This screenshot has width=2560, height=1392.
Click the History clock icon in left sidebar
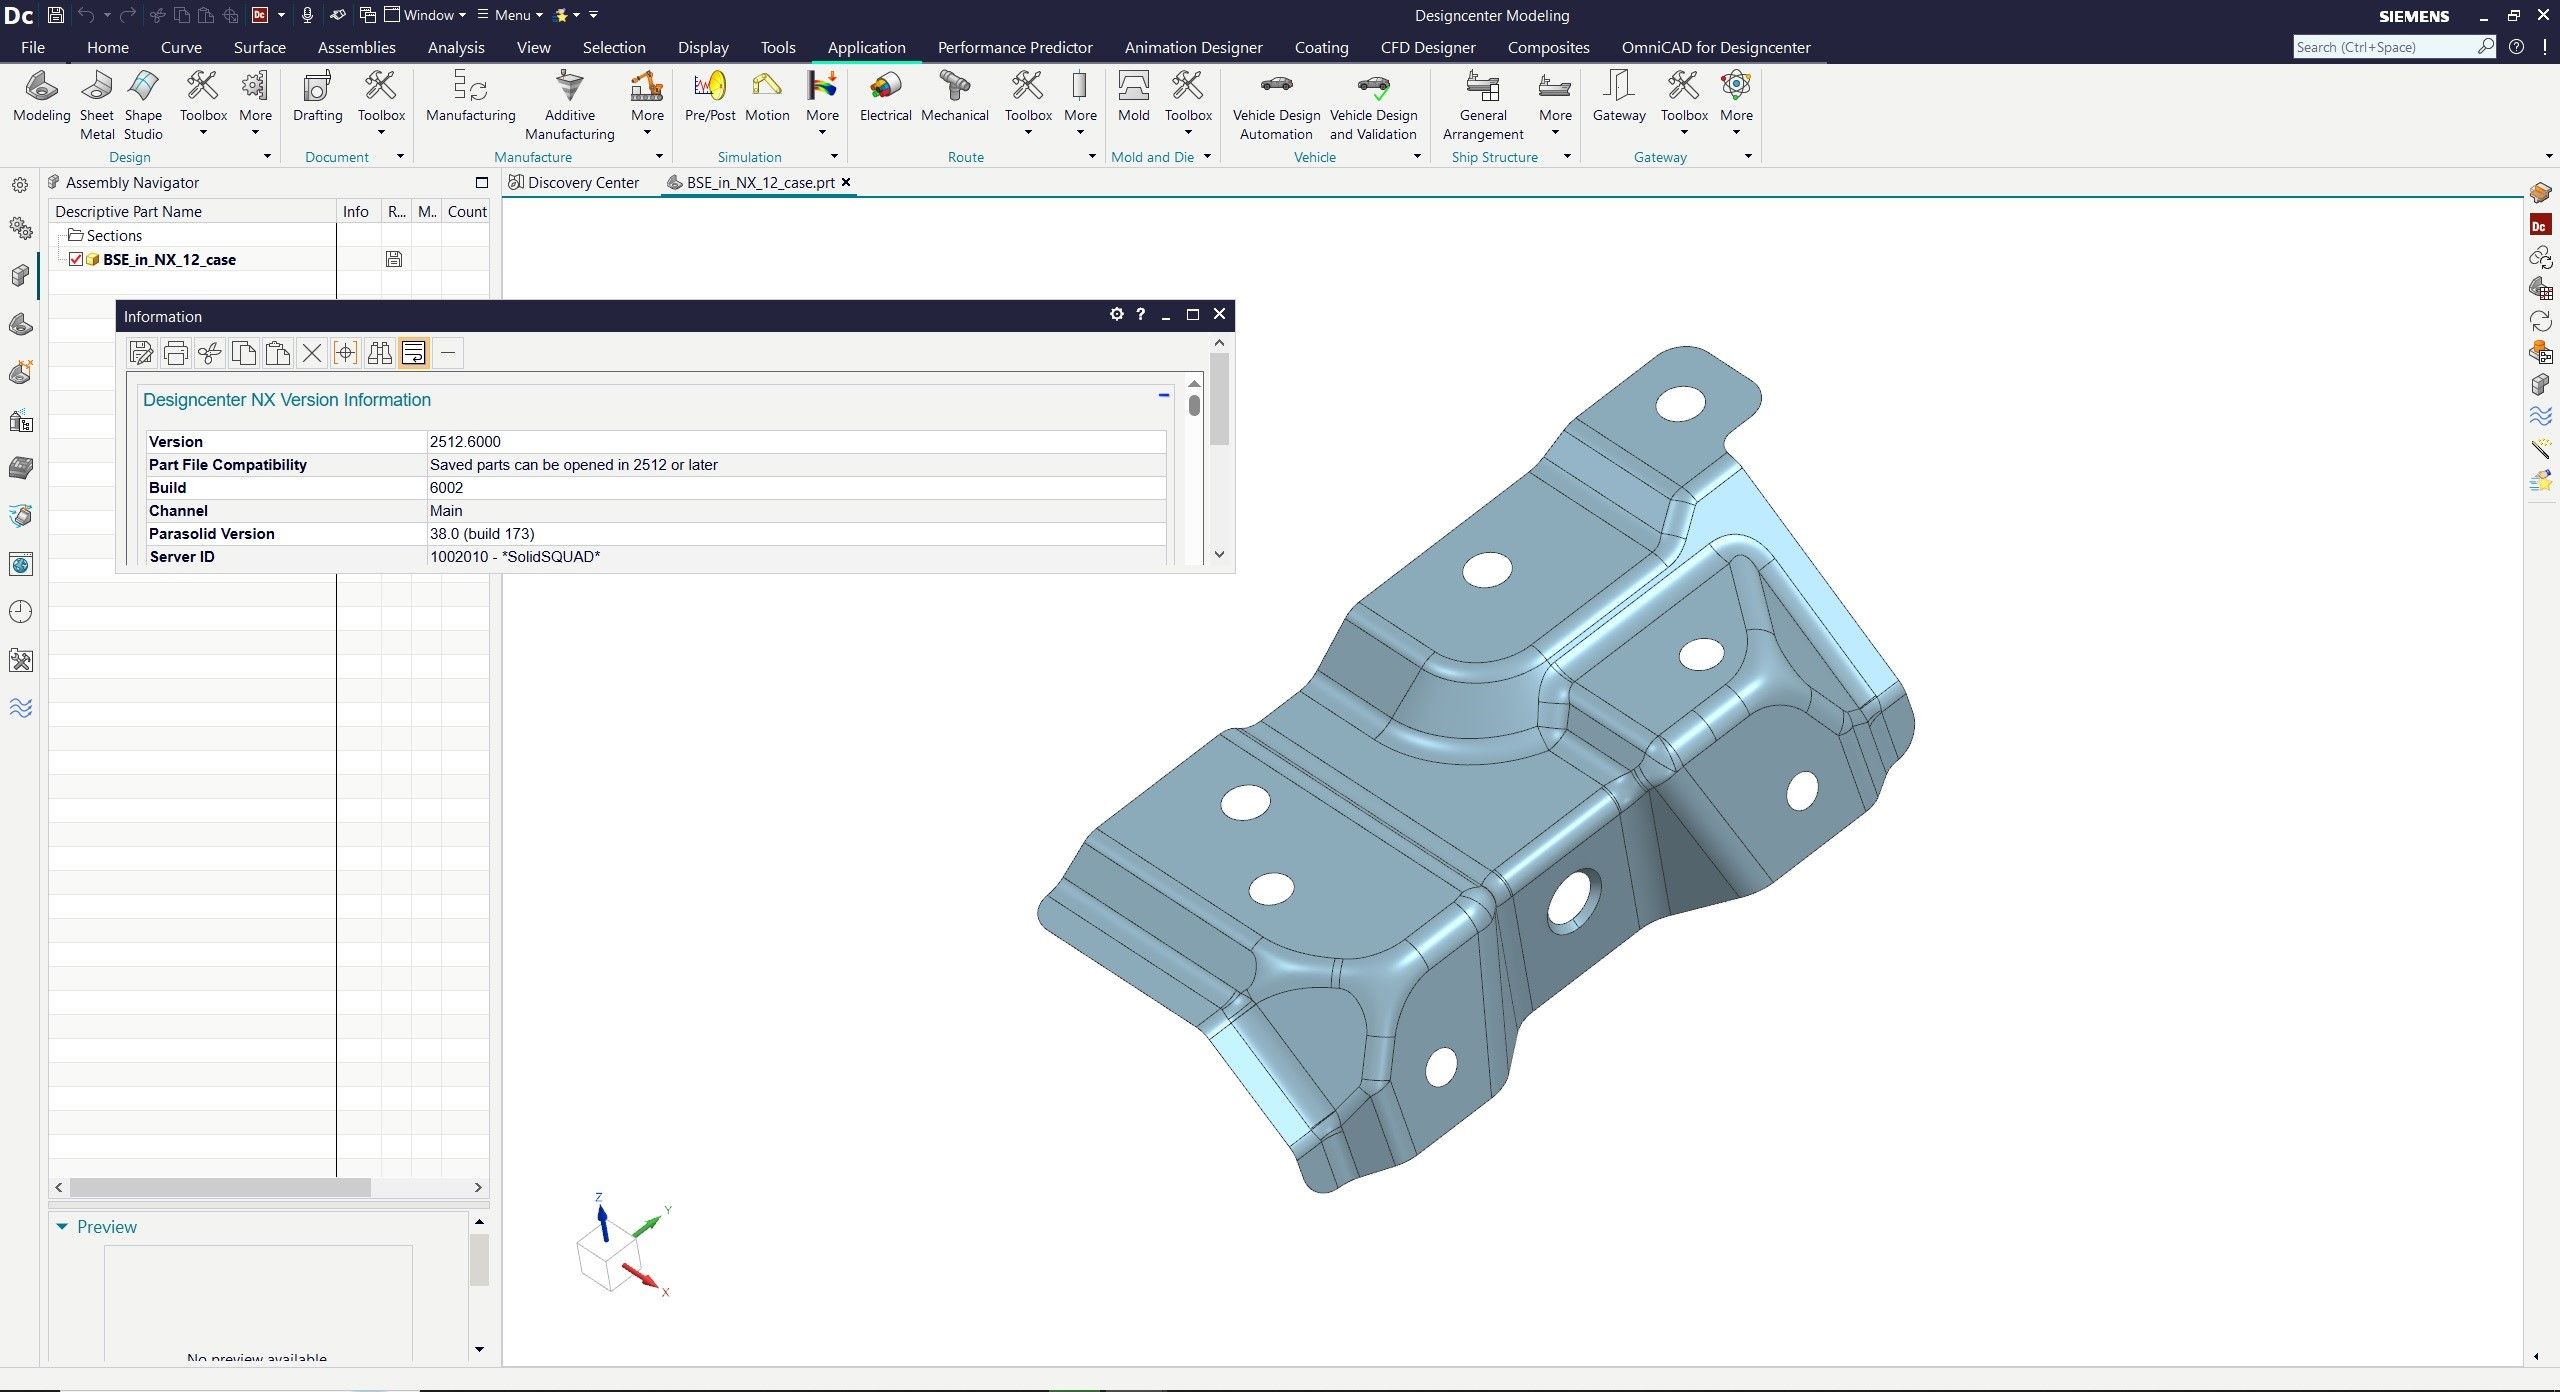(21, 612)
